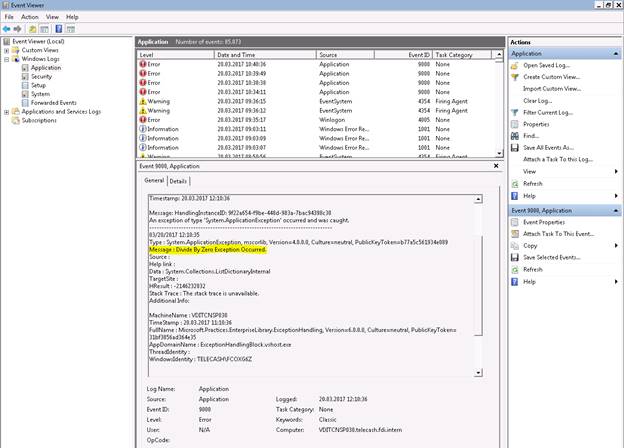Switch to the General tab

(x=154, y=180)
